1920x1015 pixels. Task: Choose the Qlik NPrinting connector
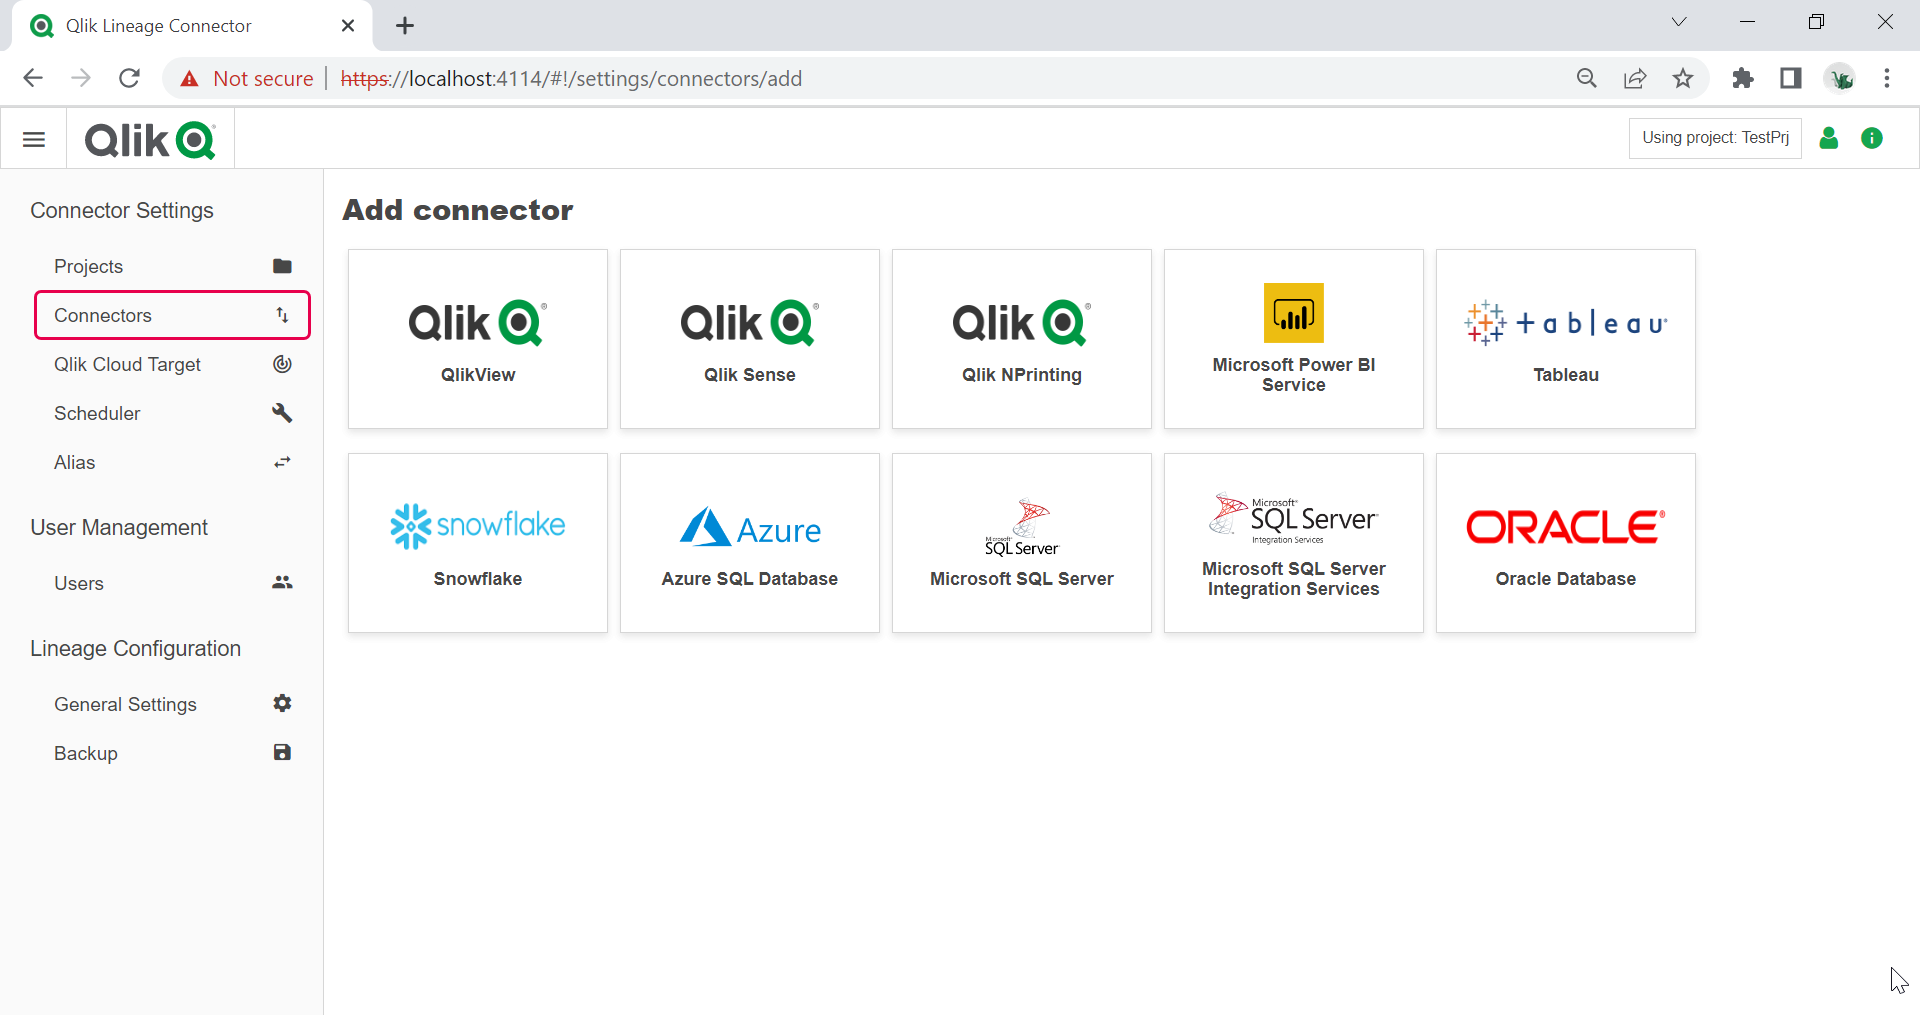coord(1021,339)
